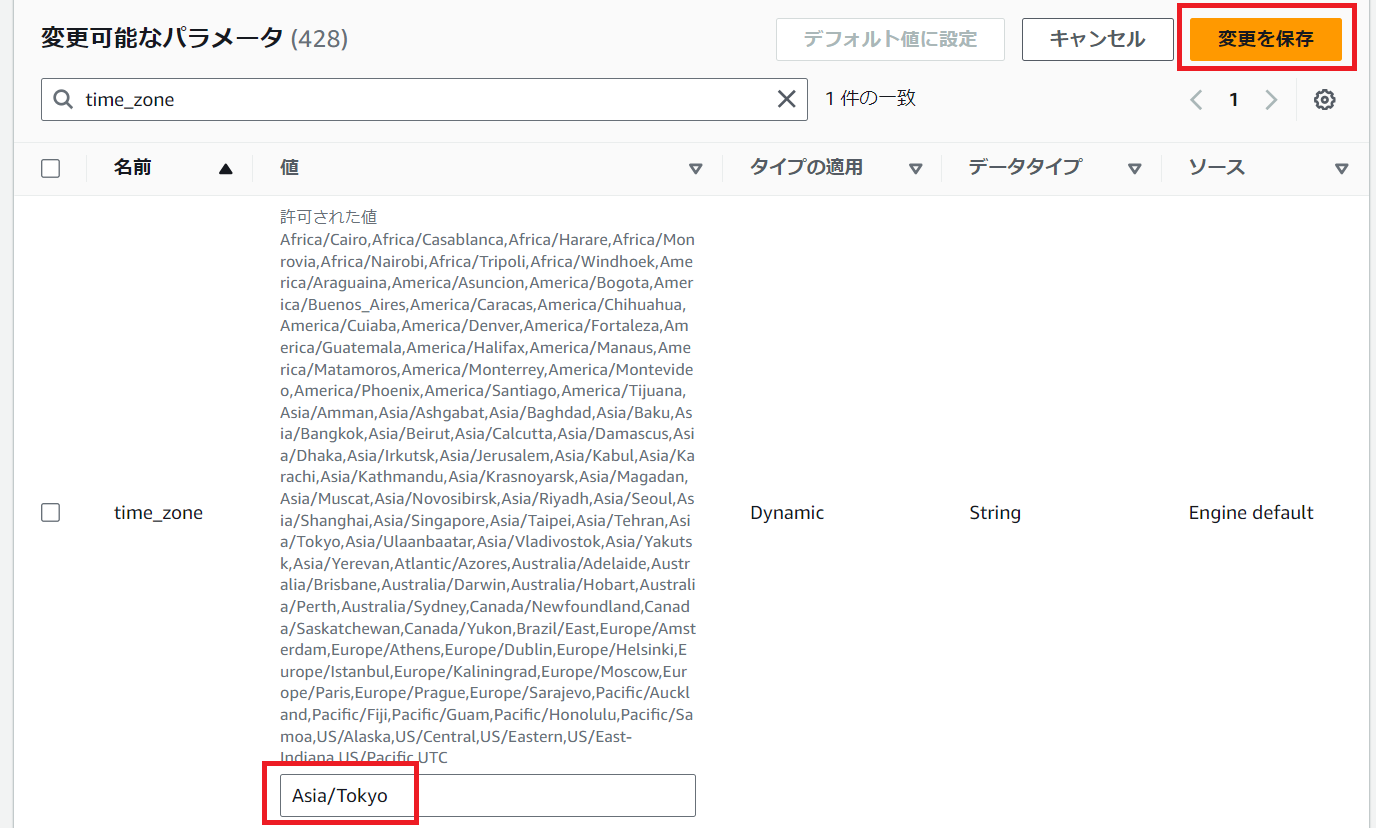Click the Engine default source cell
The height and width of the screenshot is (828, 1376).
coord(1251,513)
